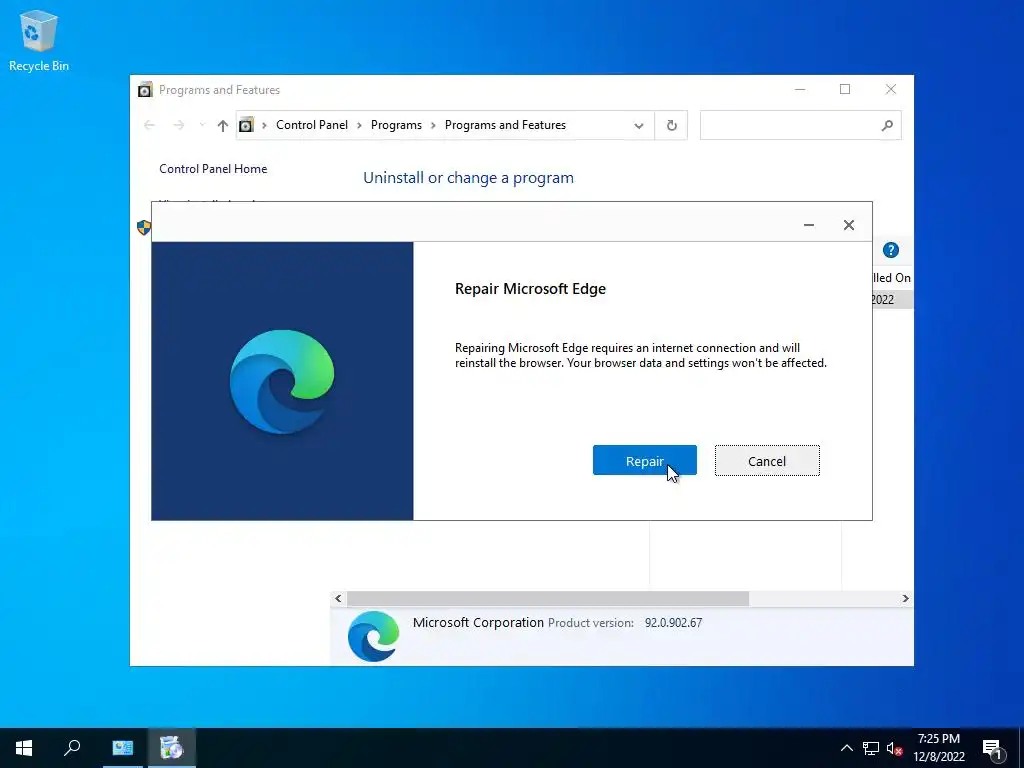
Task: Open the Windows Start menu
Action: pos(24,748)
